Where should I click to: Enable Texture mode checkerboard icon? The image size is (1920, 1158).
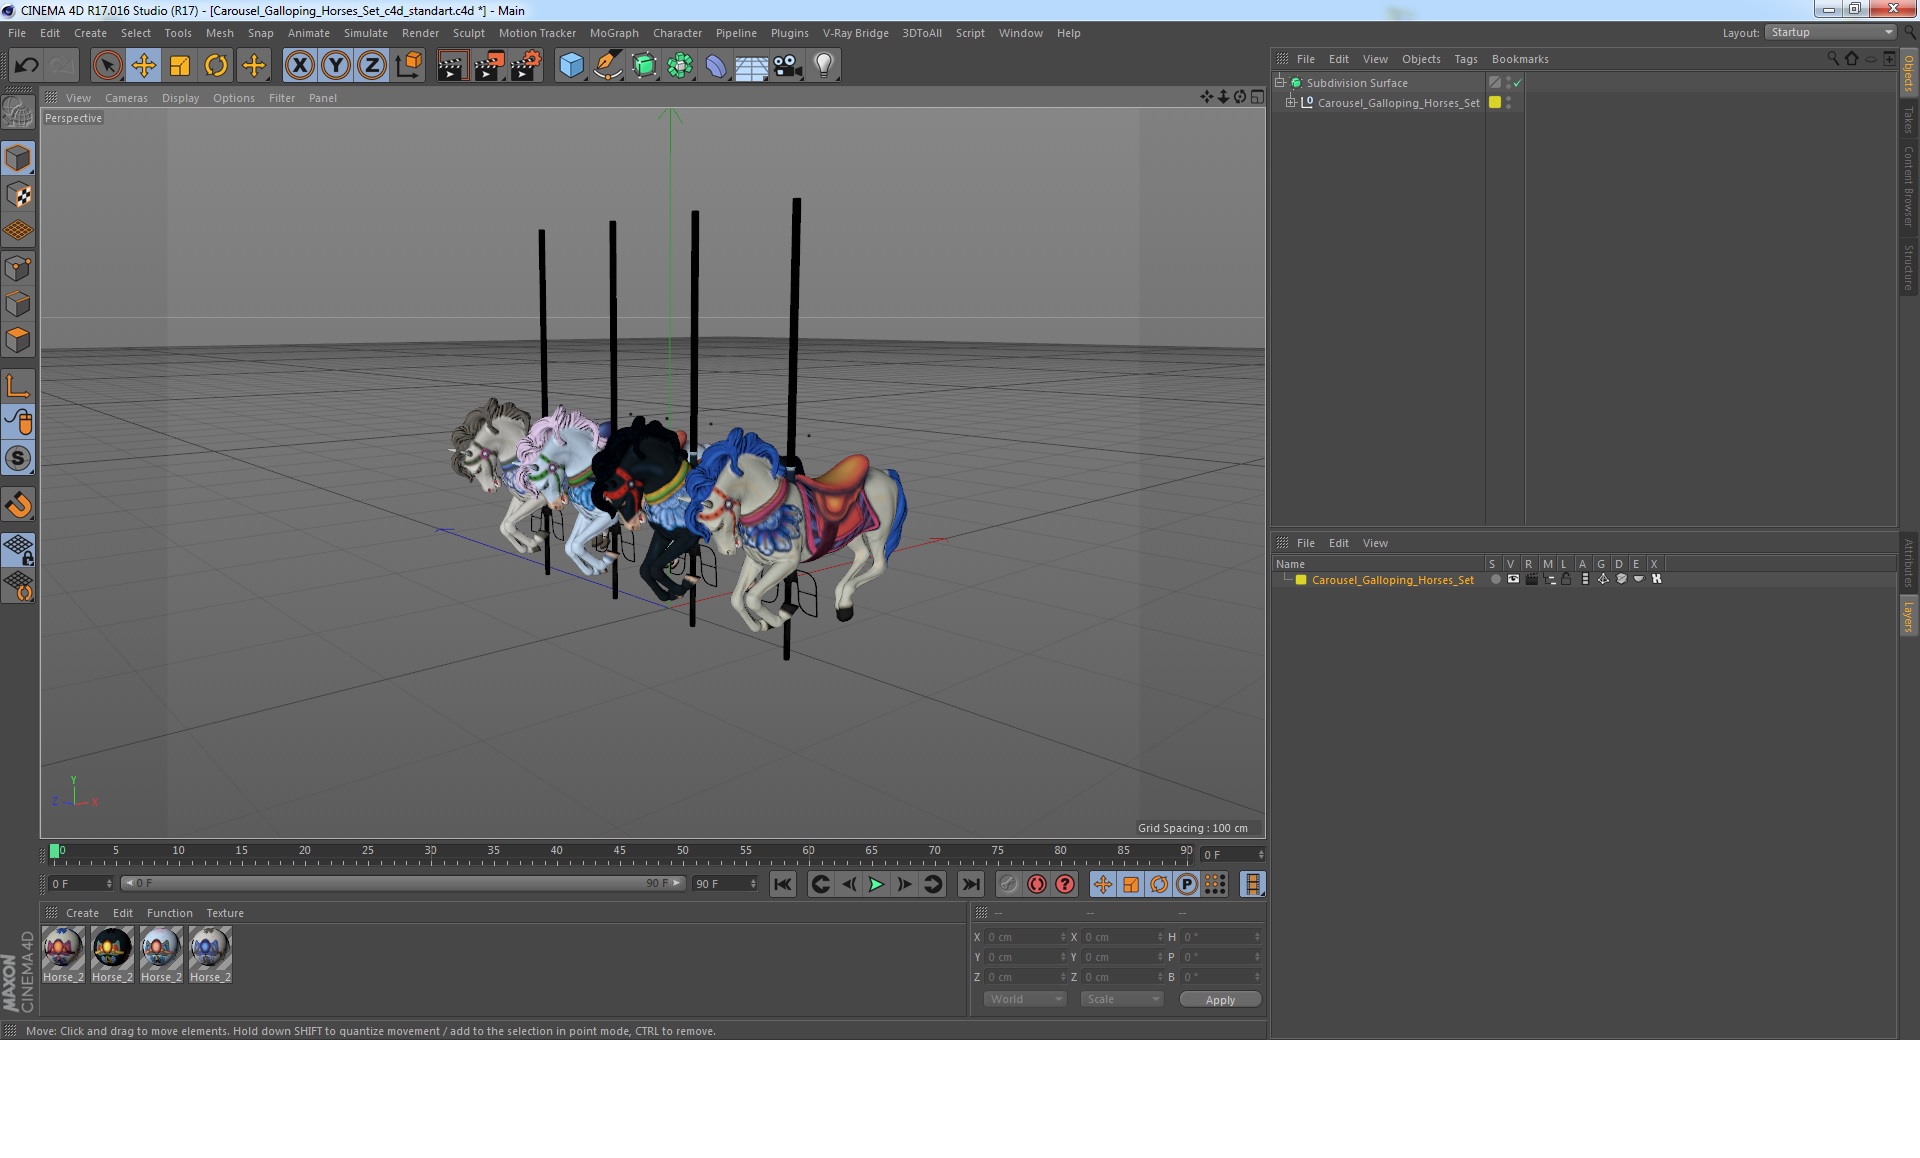(x=18, y=195)
